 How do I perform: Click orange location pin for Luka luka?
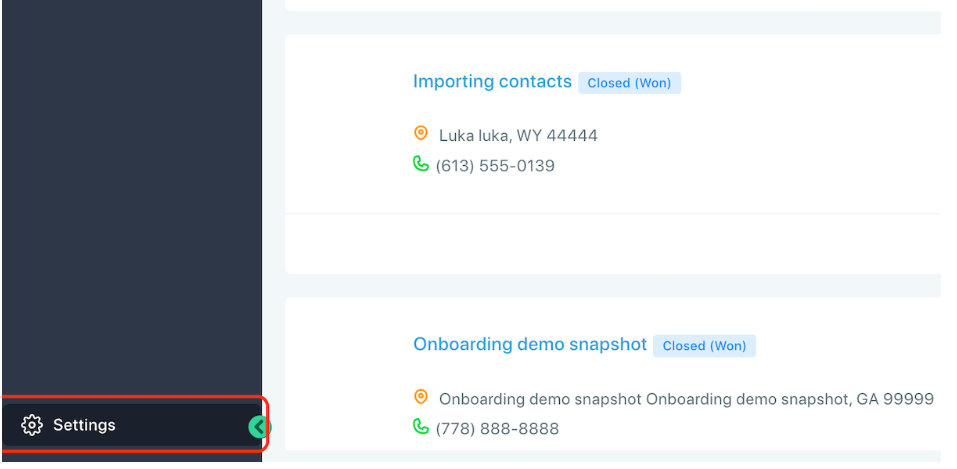(x=421, y=133)
